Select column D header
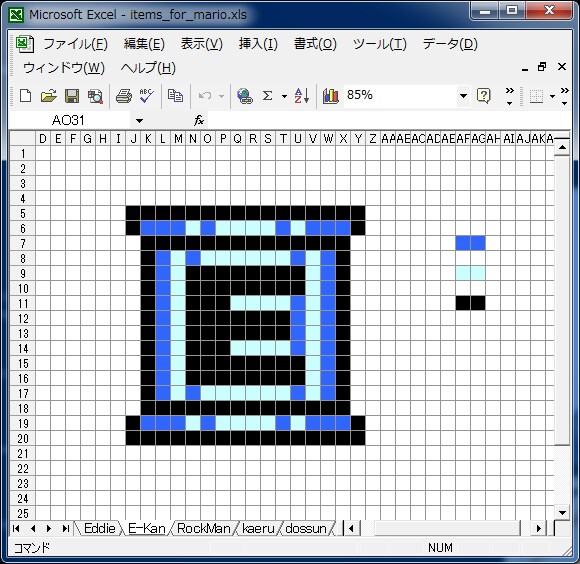The width and height of the screenshot is (580, 564). (x=43, y=139)
